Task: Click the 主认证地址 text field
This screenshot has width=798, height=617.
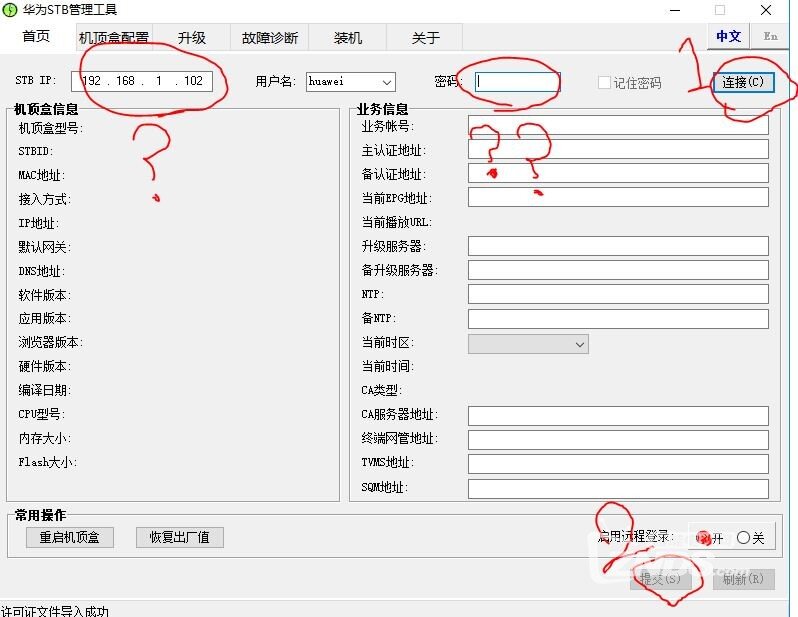Action: pyautogui.click(x=617, y=150)
